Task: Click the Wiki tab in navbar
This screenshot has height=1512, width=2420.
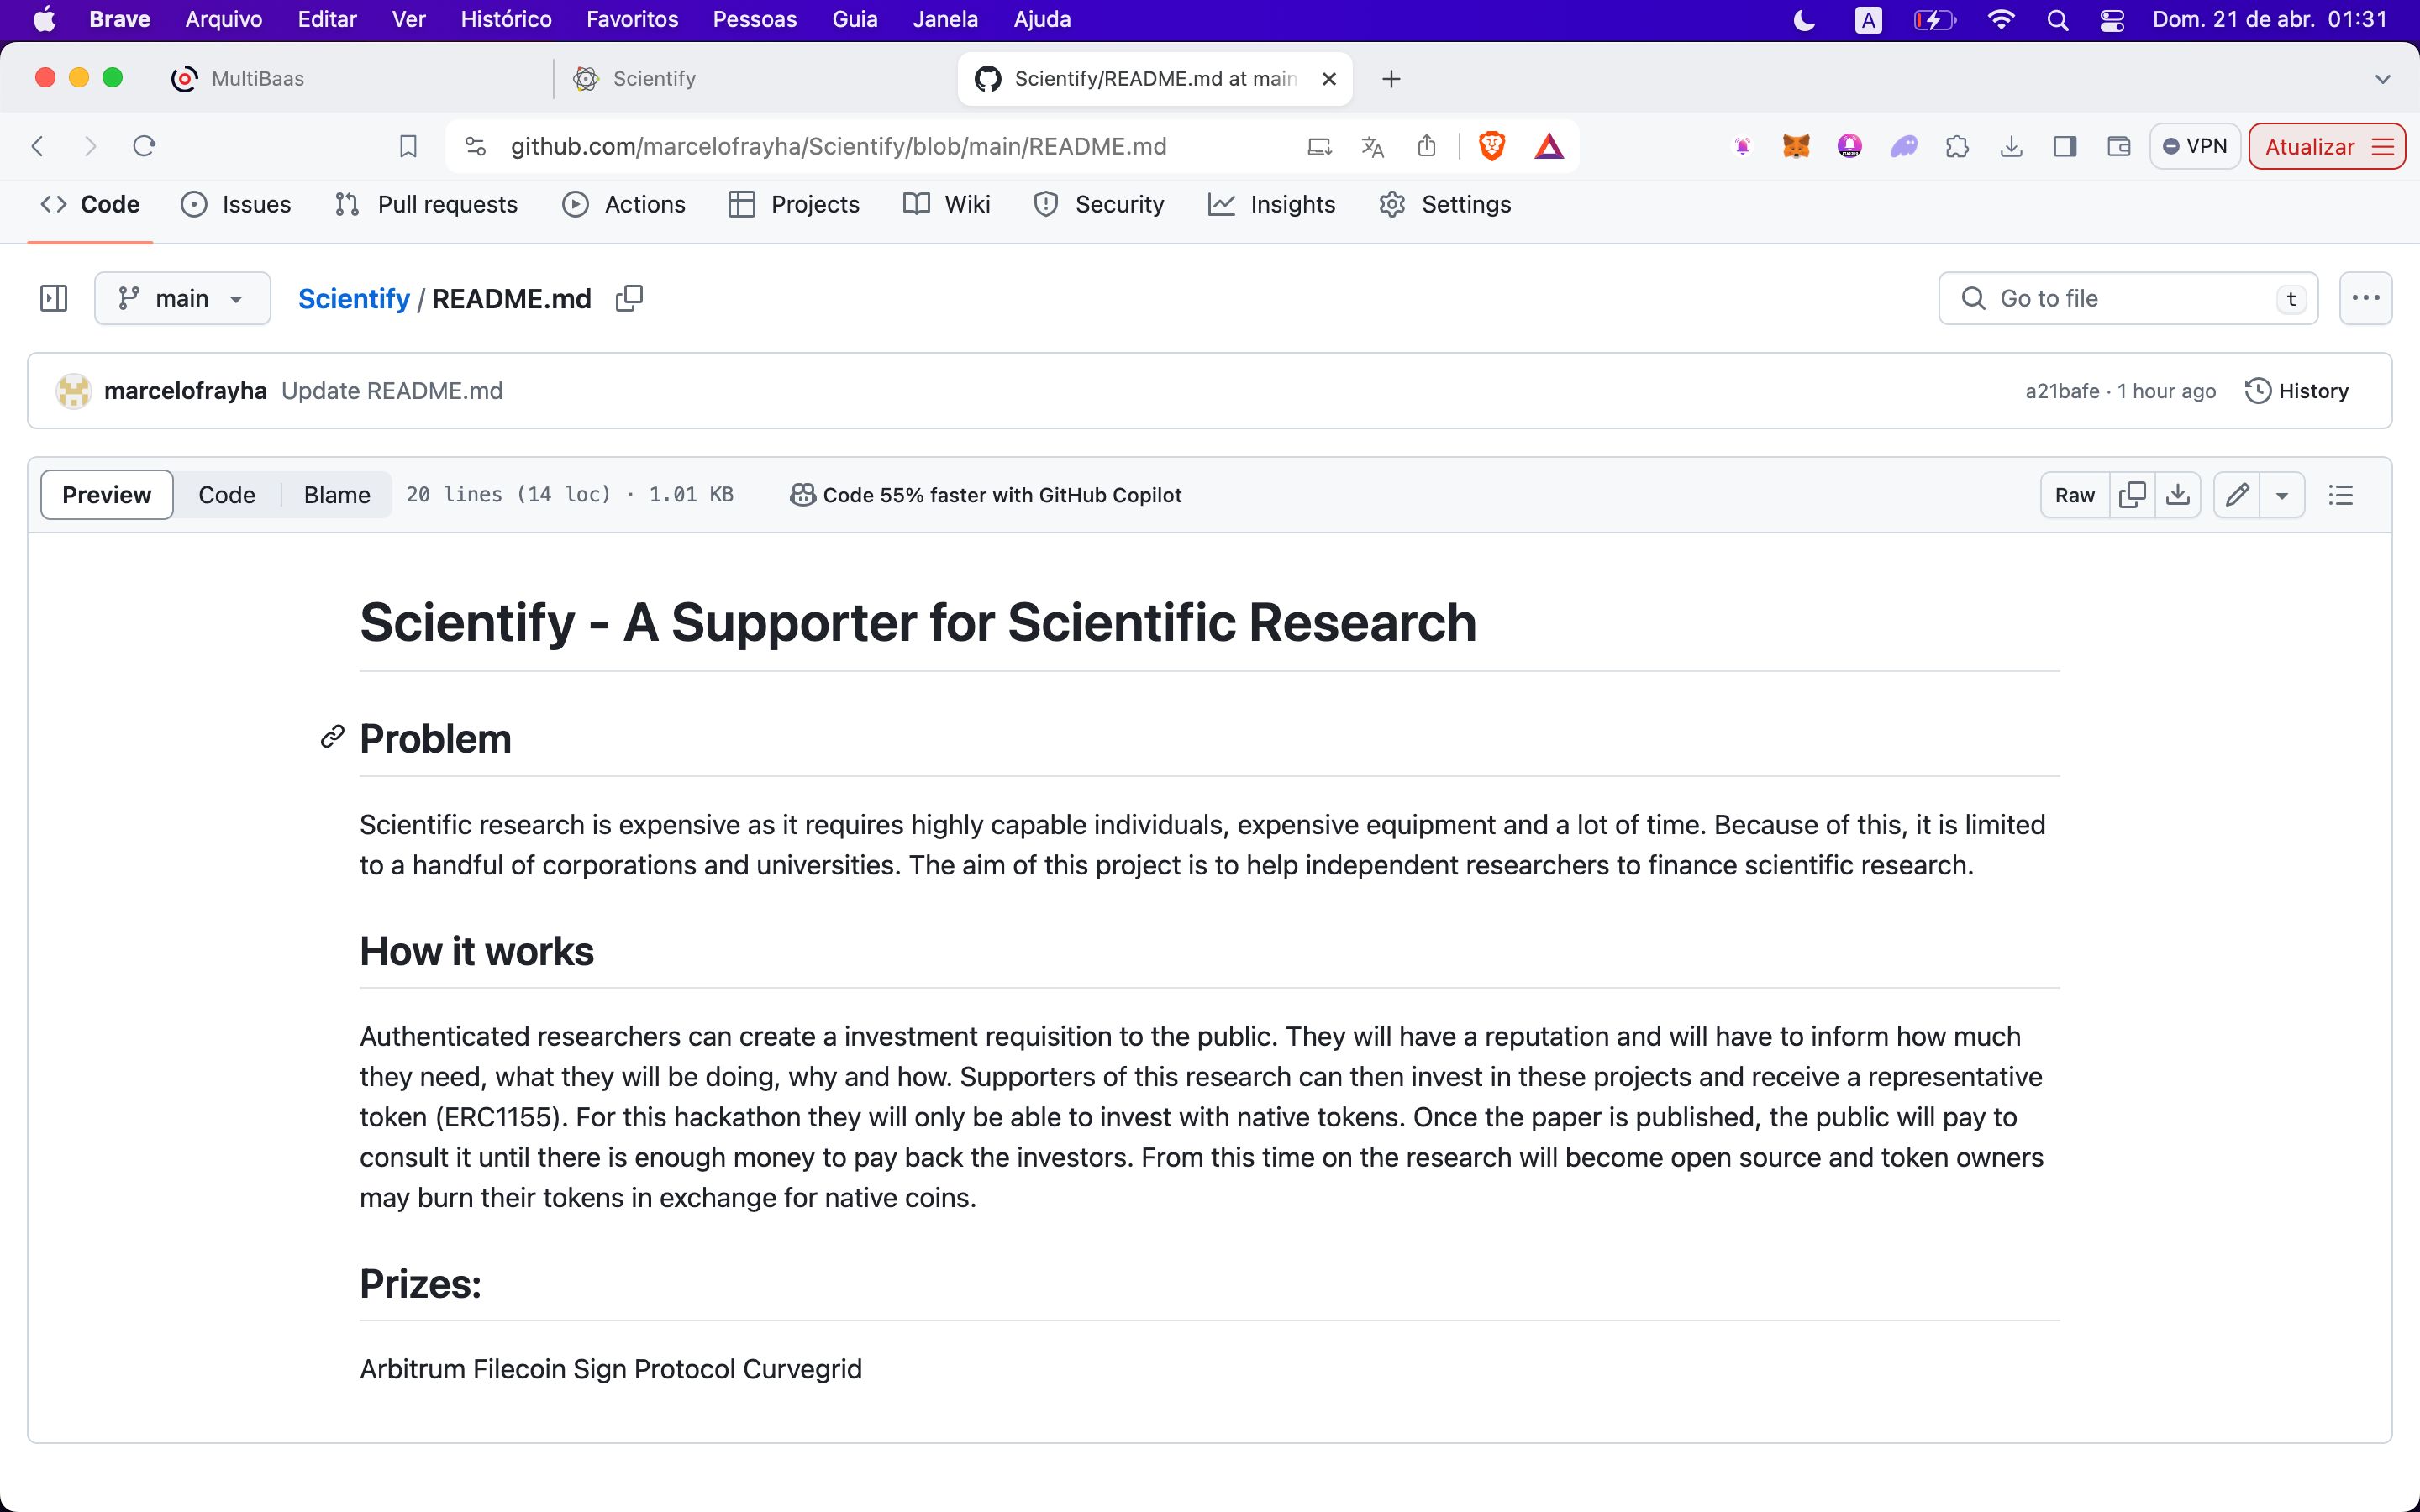Action: click(x=965, y=204)
